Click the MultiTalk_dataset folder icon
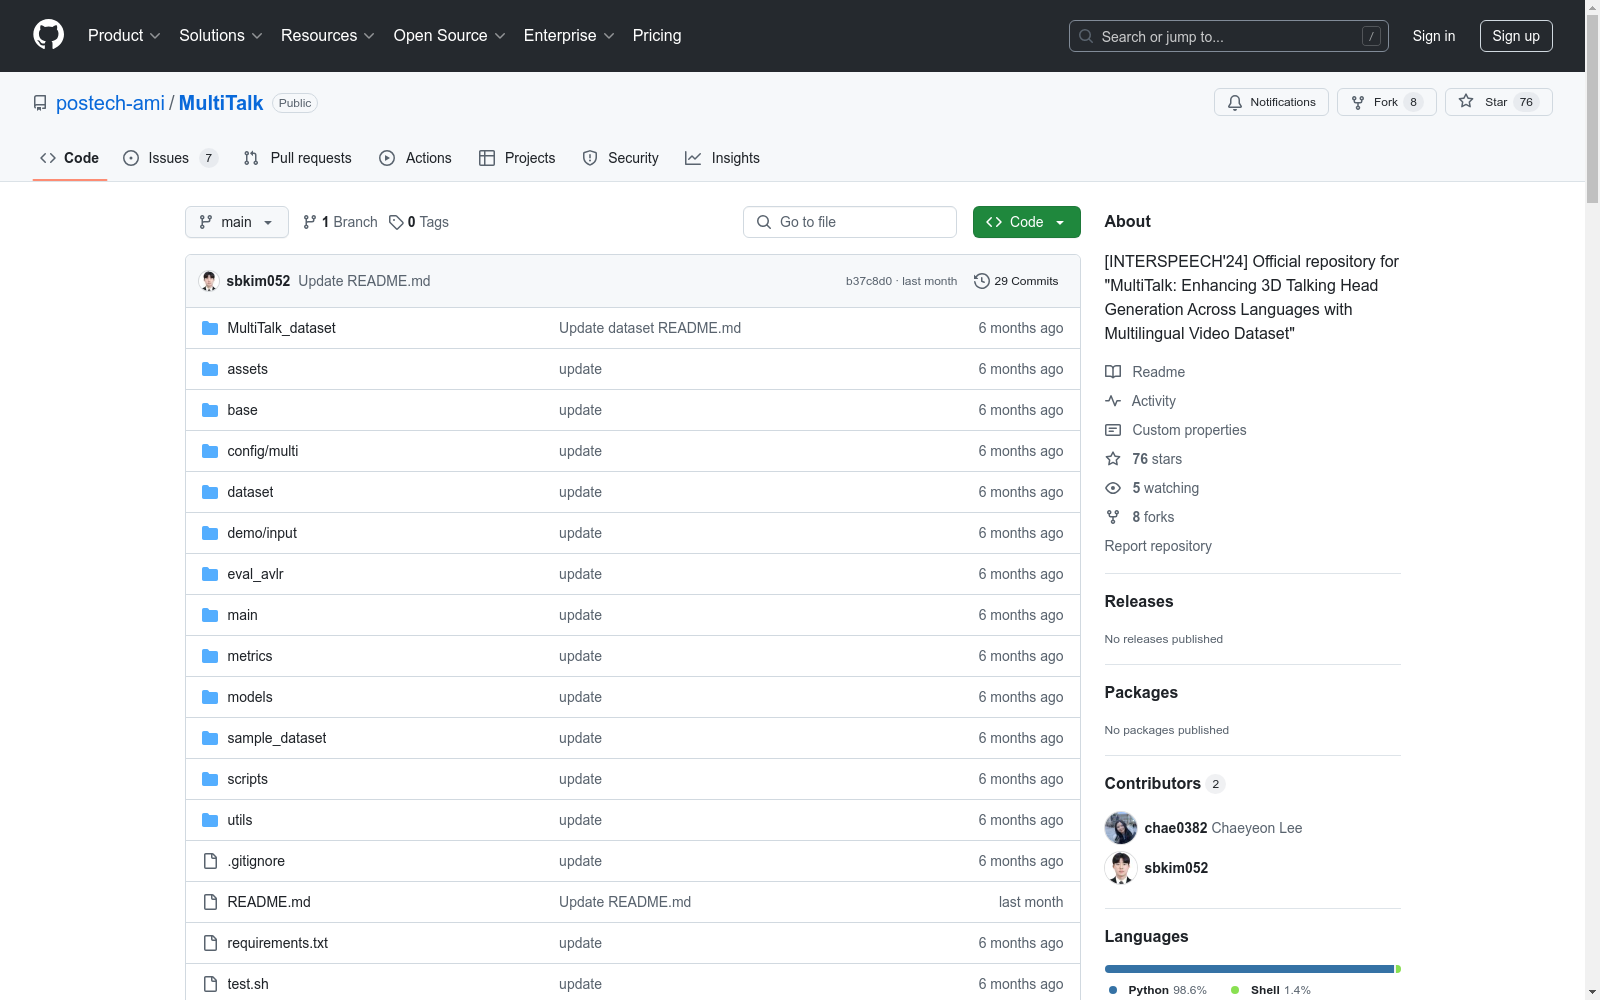1600x1000 pixels. click(x=210, y=328)
